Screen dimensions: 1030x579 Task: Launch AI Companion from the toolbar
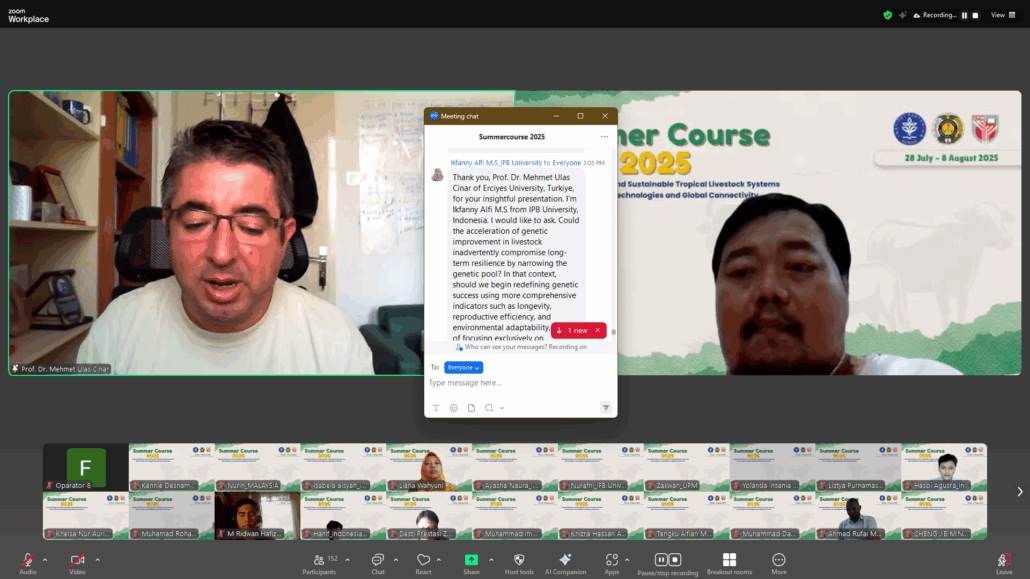(565, 560)
